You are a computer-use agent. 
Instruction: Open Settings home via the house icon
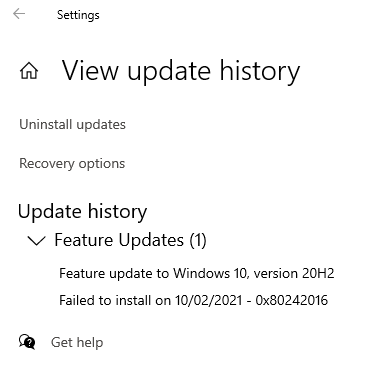coord(29,71)
